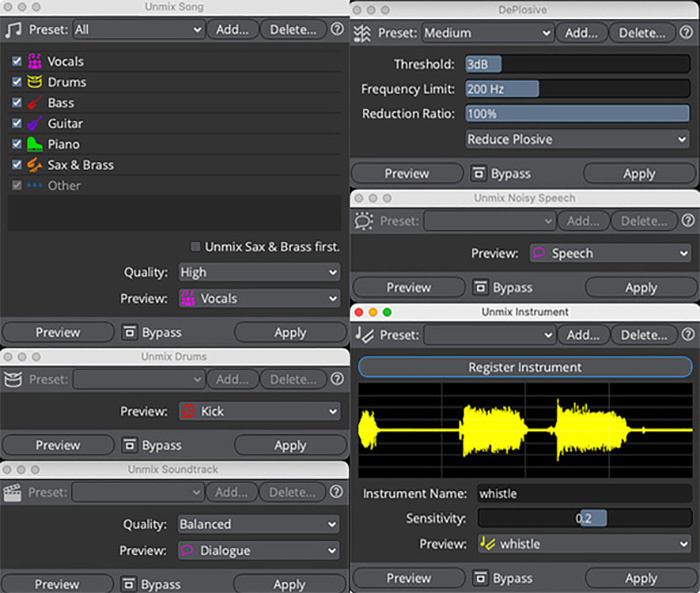This screenshot has width=700, height=593.
Task: Click the Unmix Song music note icon
Action: point(13,30)
